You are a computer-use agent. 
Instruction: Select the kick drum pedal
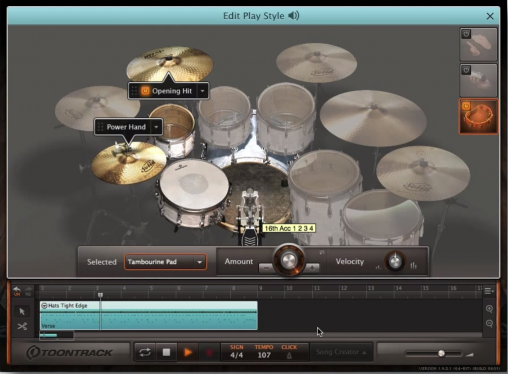(250, 218)
